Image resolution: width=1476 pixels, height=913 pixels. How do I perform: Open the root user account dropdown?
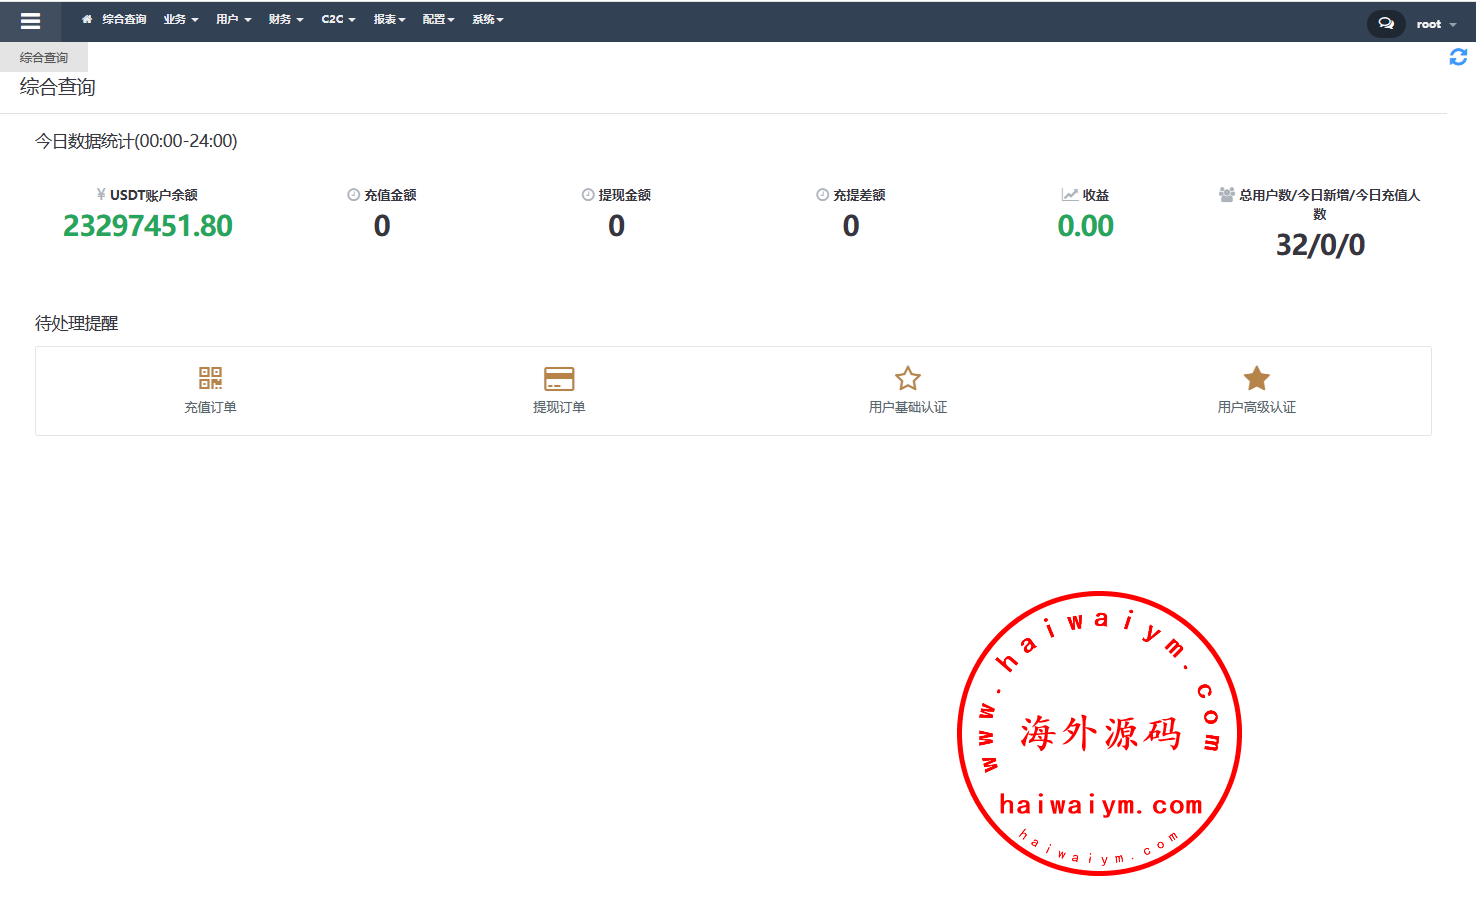(1435, 24)
